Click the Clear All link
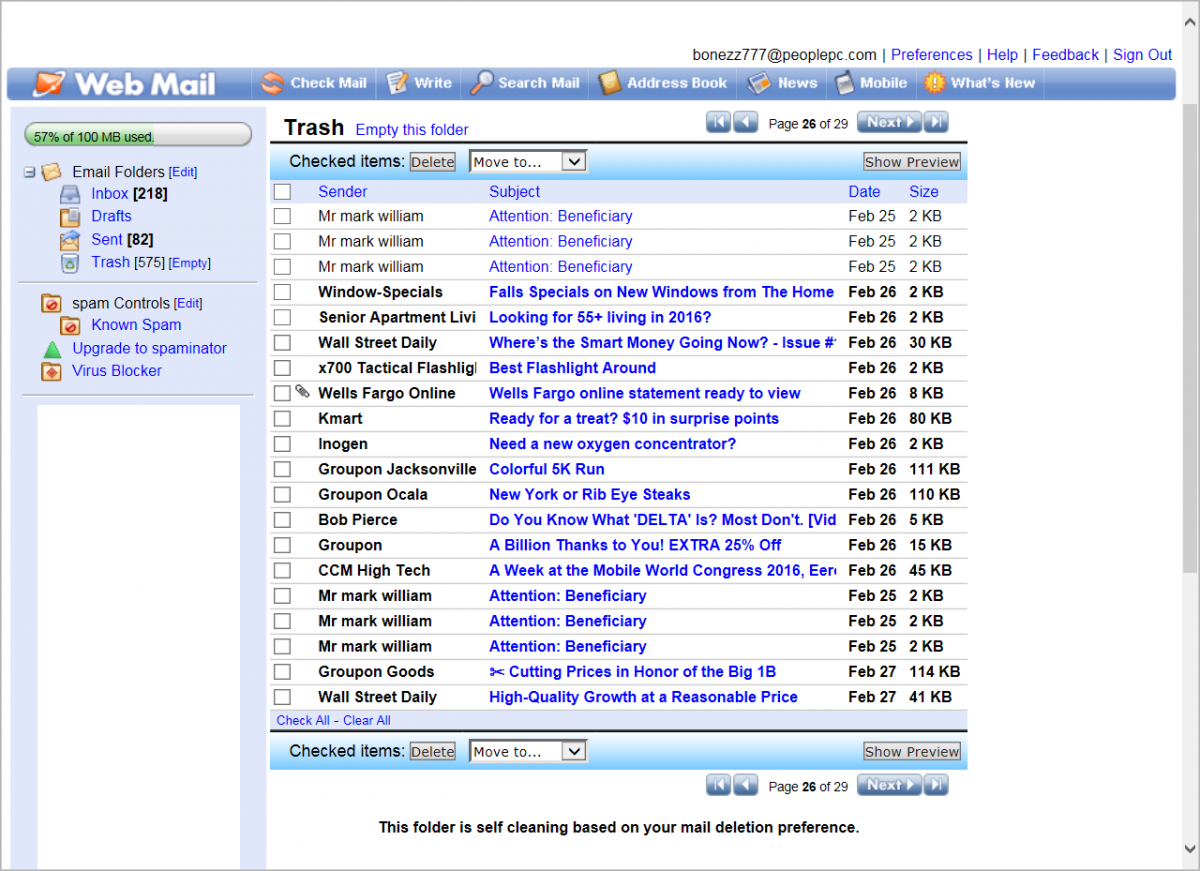The height and width of the screenshot is (871, 1200). point(366,720)
